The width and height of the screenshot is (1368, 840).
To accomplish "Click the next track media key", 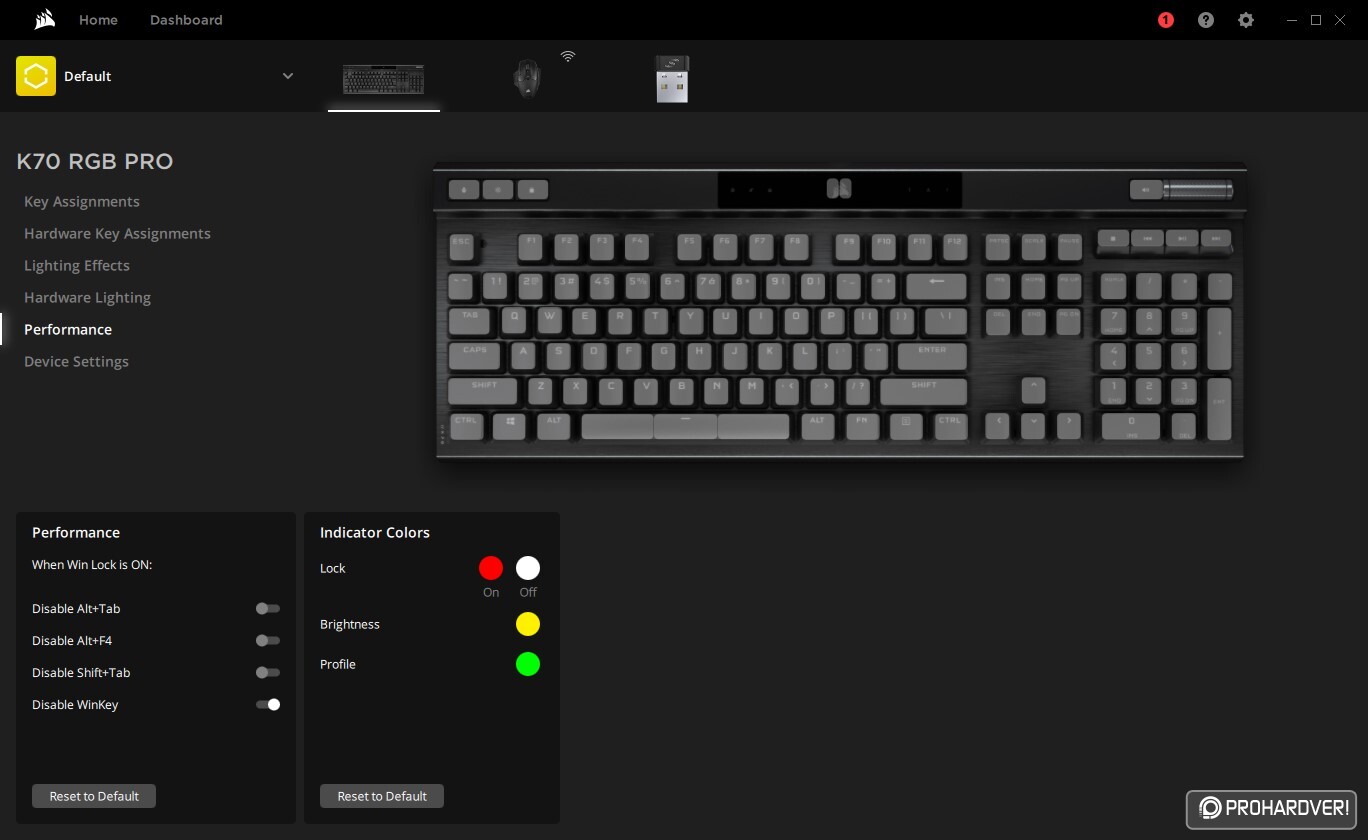I will coord(1215,239).
